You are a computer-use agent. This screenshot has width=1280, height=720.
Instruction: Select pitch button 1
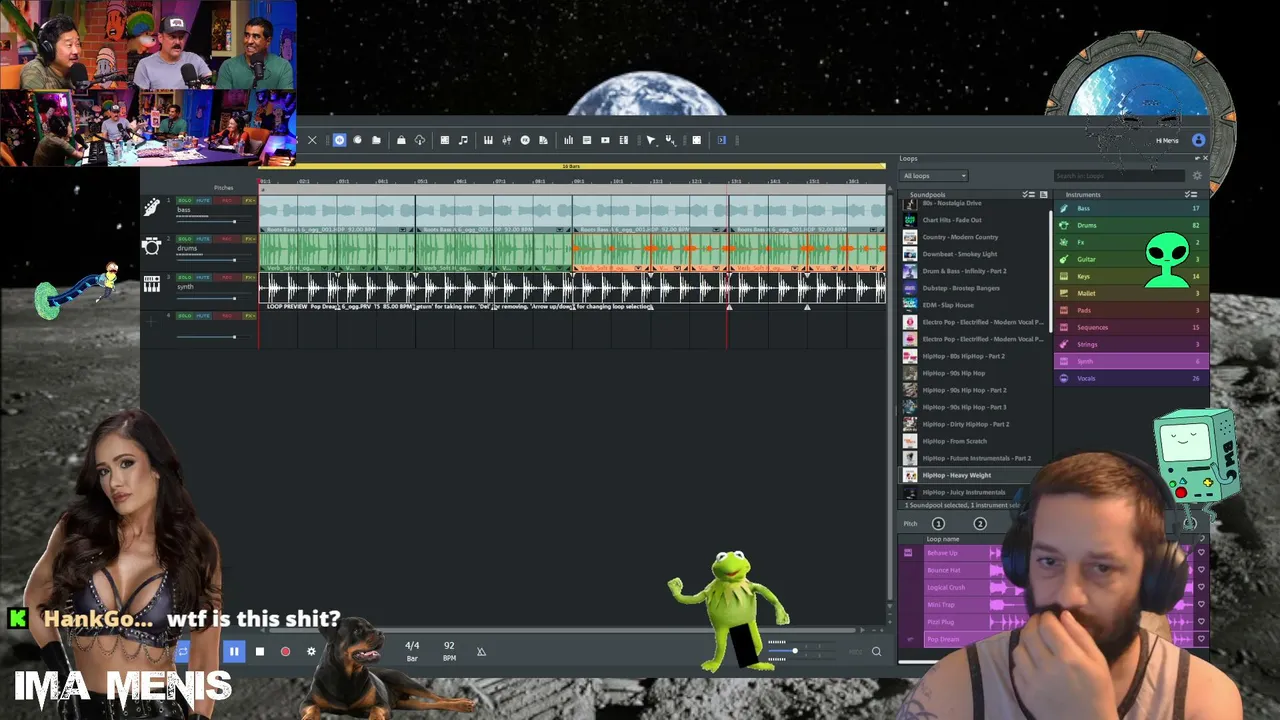(938, 523)
